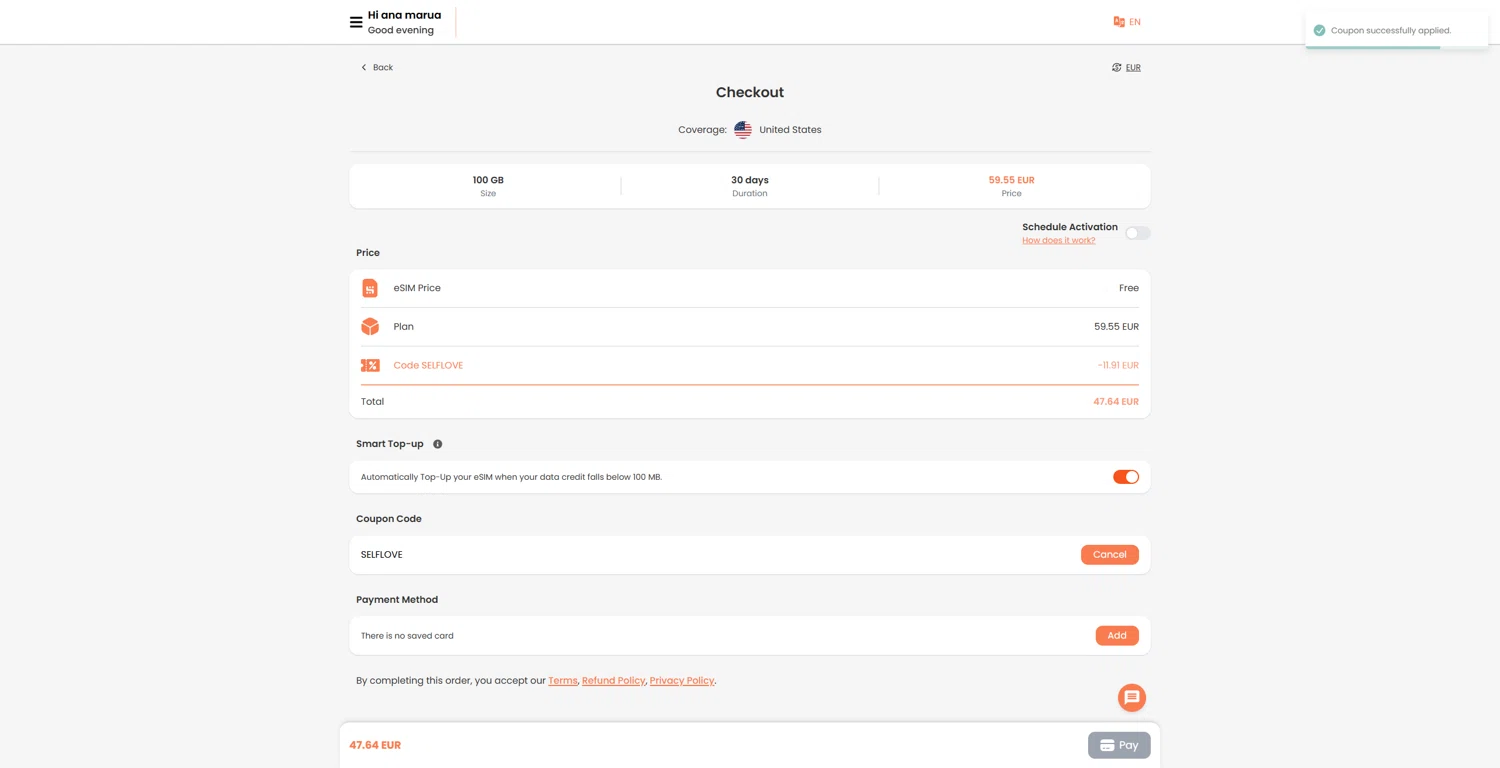Click the '-11.91 EUR' discount amount

pyautogui.click(x=1118, y=365)
